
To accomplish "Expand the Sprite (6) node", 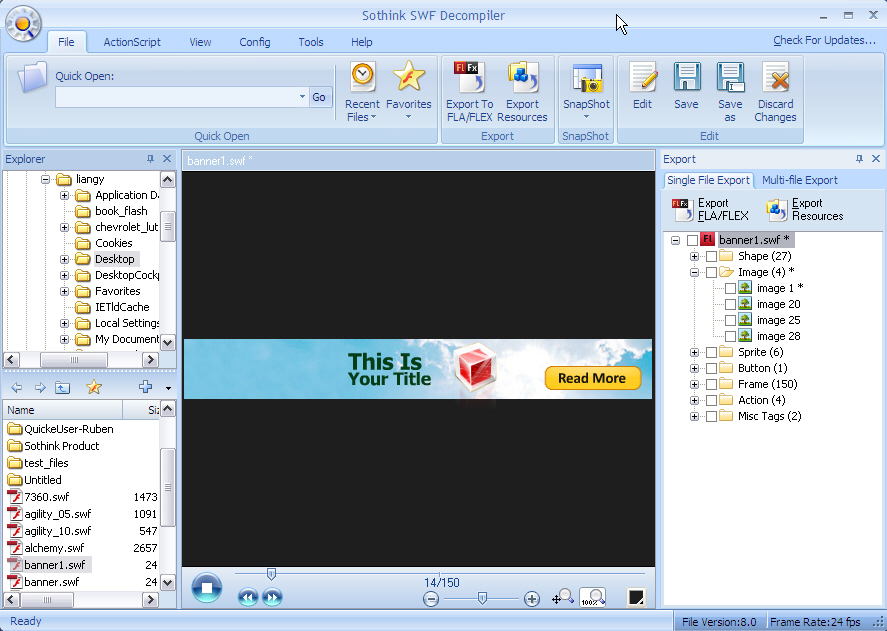I will click(x=694, y=353).
